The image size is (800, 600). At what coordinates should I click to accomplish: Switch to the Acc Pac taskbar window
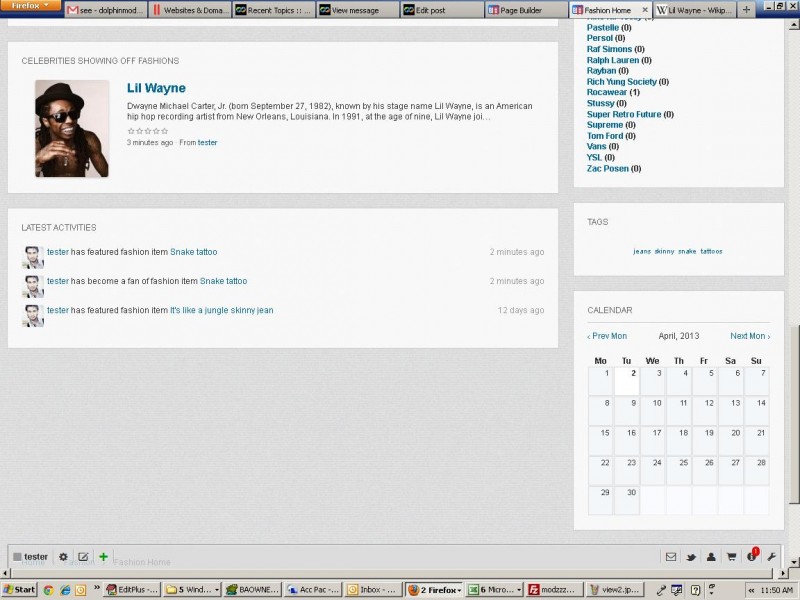pyautogui.click(x=313, y=590)
